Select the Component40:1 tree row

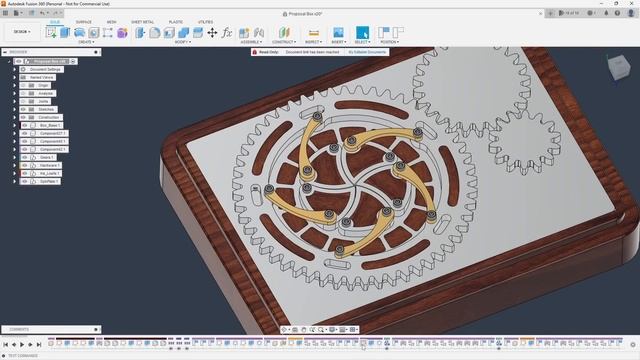(44, 142)
